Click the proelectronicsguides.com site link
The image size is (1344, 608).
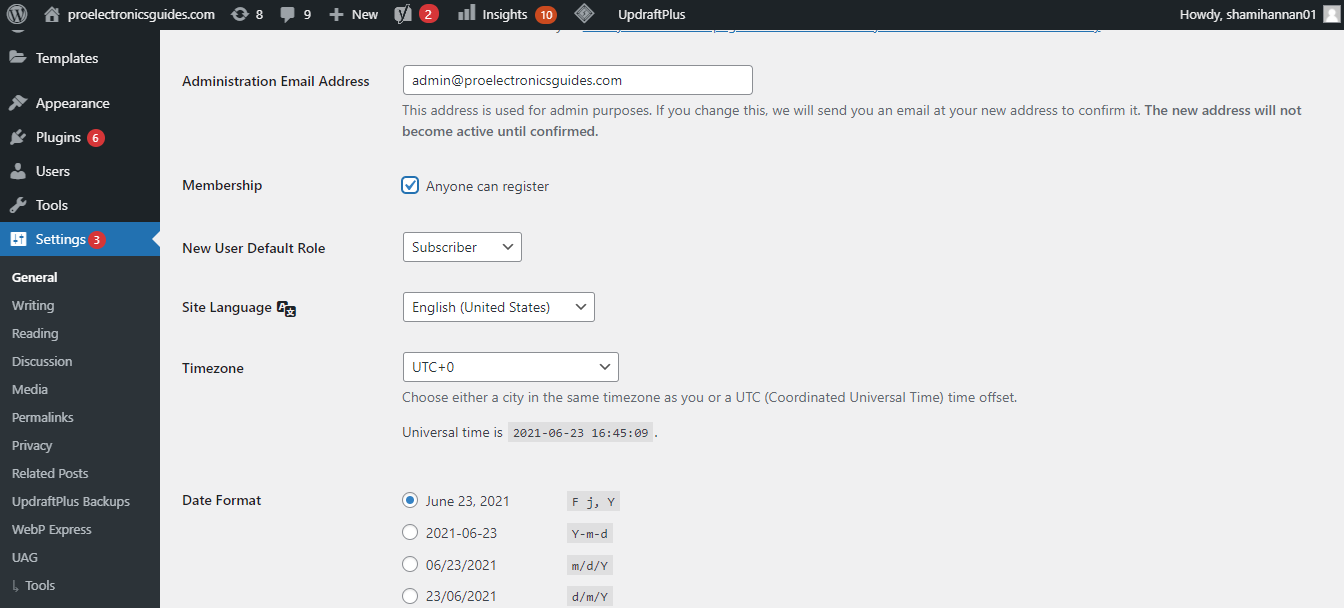(x=141, y=14)
